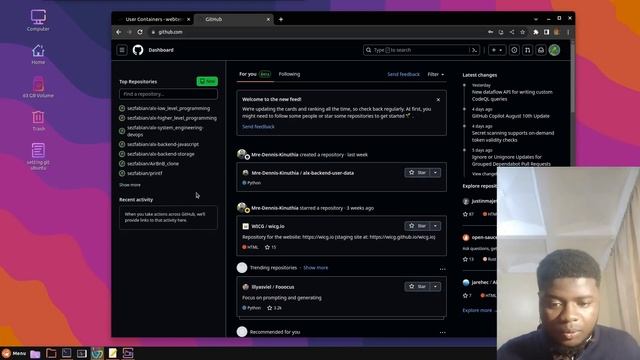This screenshot has width=640, height=360.
Task: Bookmark this page with the star icon
Action: (522, 32)
